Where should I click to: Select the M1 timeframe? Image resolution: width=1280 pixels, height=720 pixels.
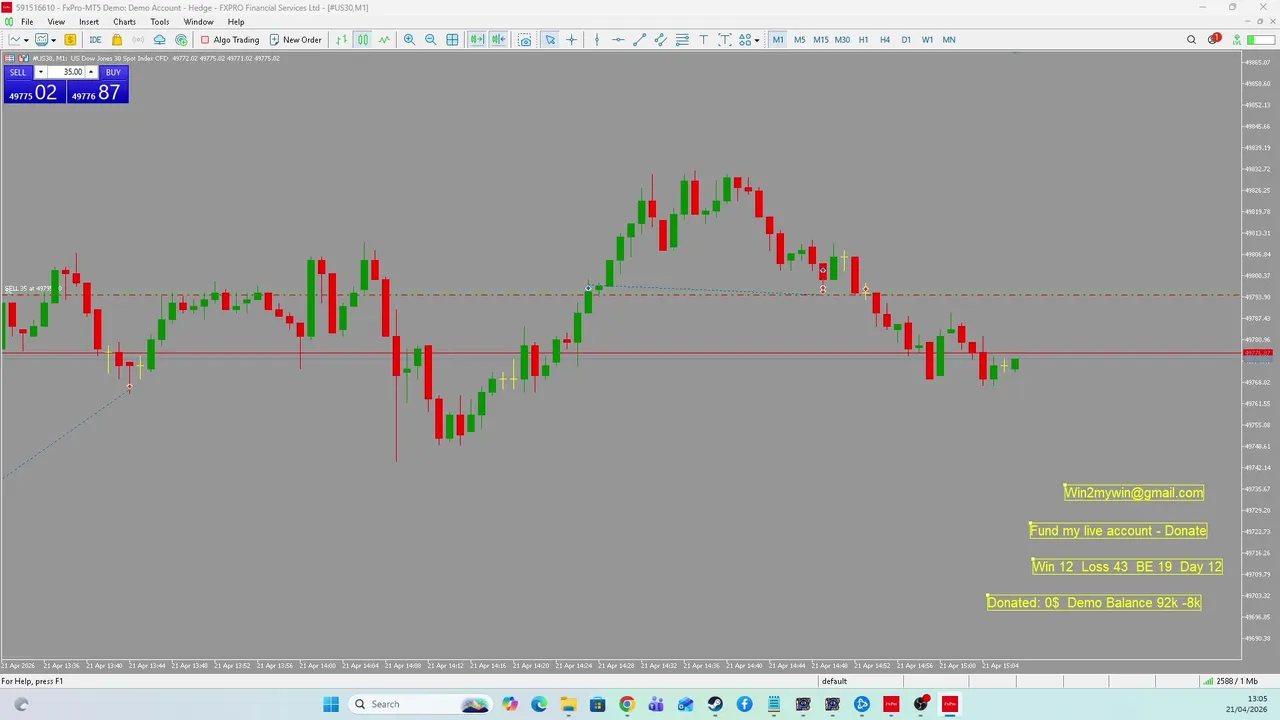778,40
